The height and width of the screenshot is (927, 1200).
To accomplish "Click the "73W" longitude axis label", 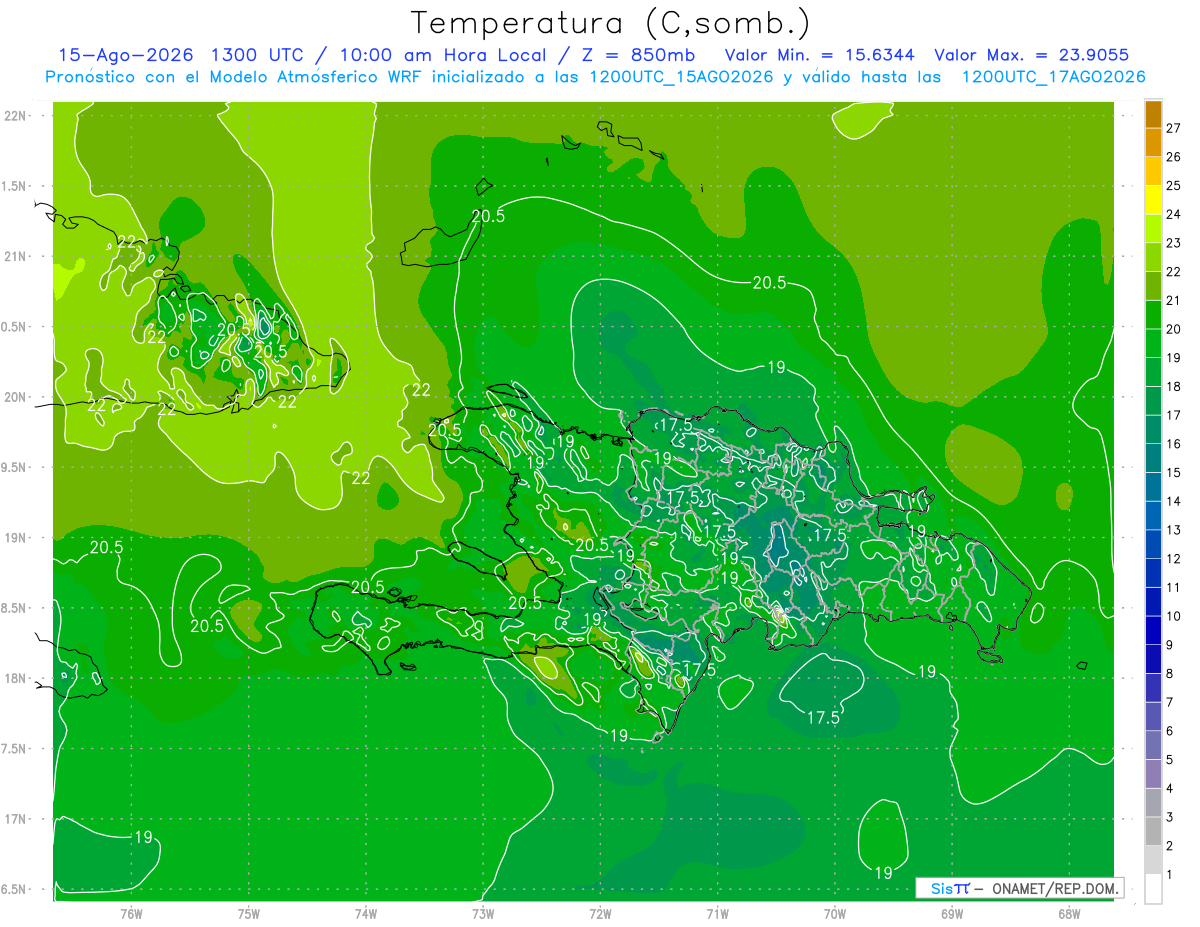I will coord(483,914).
